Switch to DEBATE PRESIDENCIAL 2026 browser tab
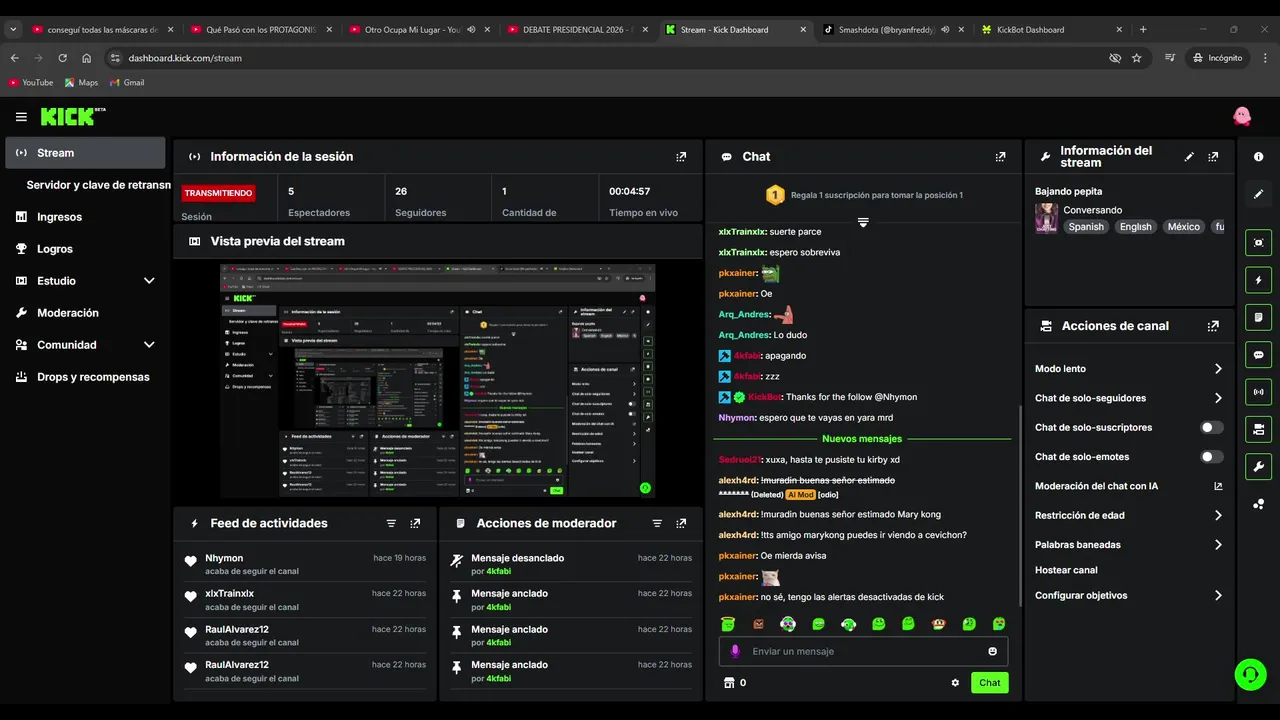Viewport: 1280px width, 720px height. click(x=578, y=30)
